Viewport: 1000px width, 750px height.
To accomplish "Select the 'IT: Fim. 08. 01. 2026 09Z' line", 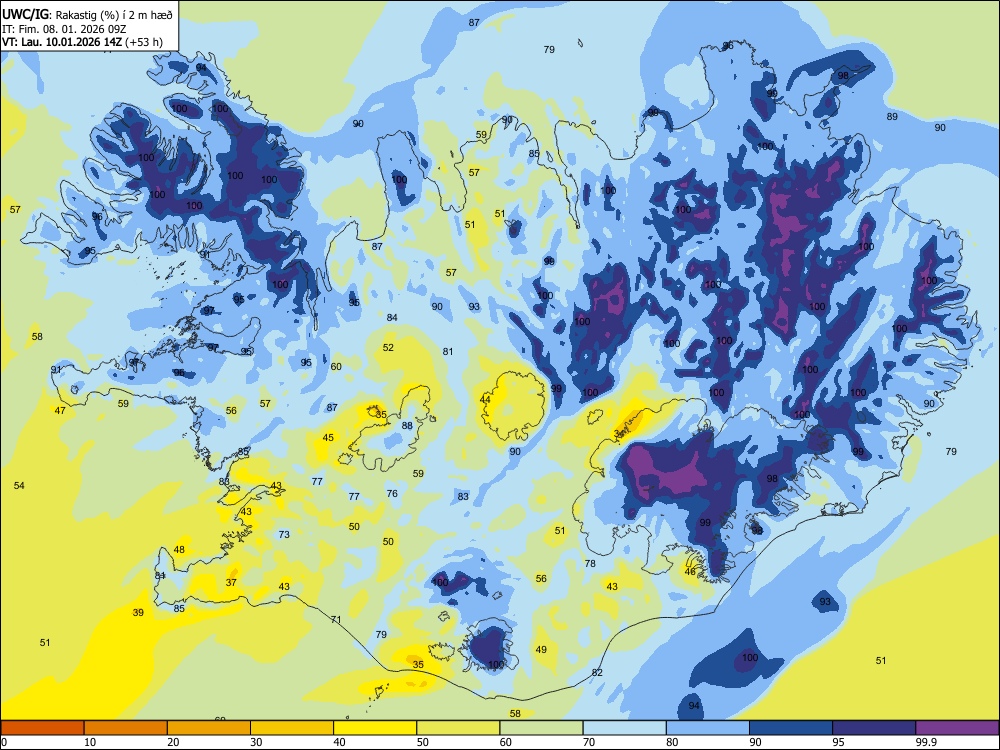I will click(64, 29).
